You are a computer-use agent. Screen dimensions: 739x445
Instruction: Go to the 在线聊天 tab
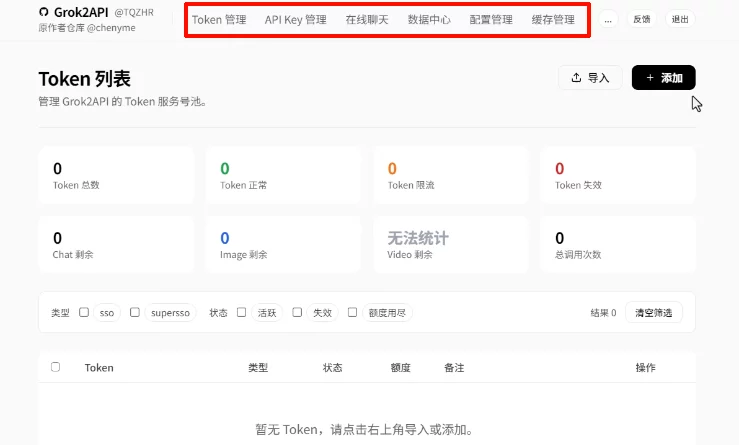(x=367, y=19)
